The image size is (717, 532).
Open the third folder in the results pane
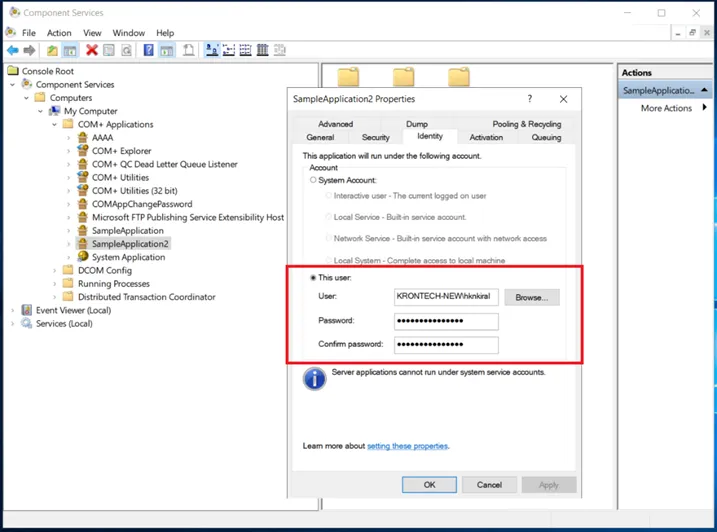pos(459,77)
